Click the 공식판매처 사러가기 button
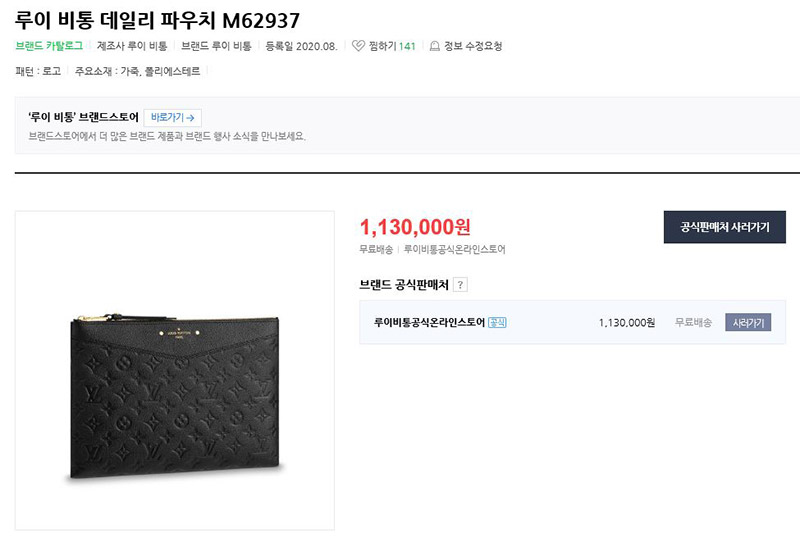800x537 pixels. tap(724, 227)
